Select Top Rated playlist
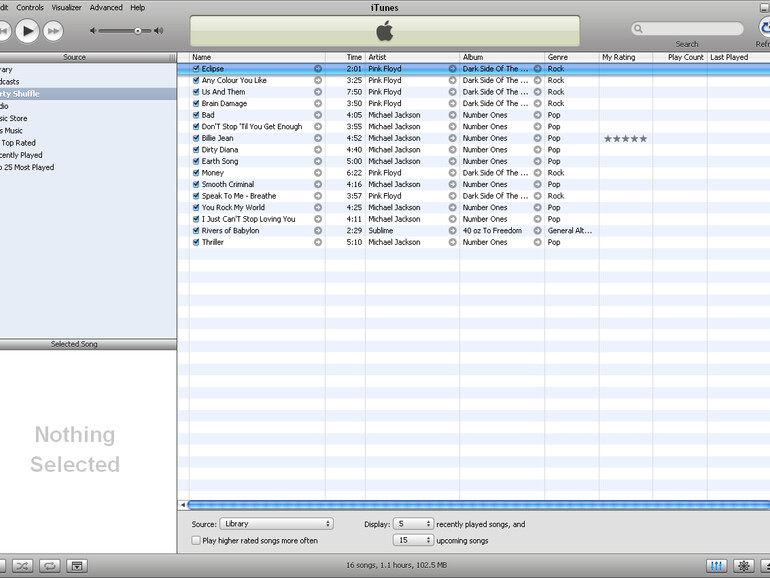 coord(88,143)
